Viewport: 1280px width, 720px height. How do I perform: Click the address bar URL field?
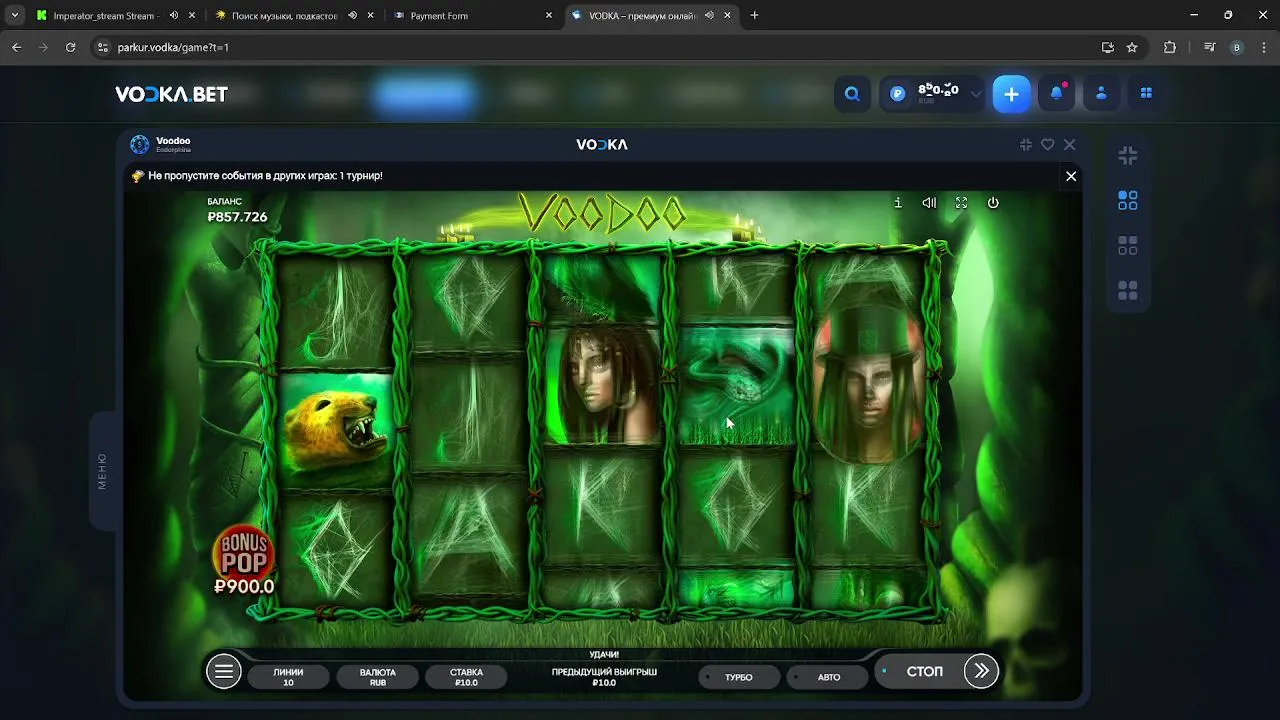pos(600,47)
